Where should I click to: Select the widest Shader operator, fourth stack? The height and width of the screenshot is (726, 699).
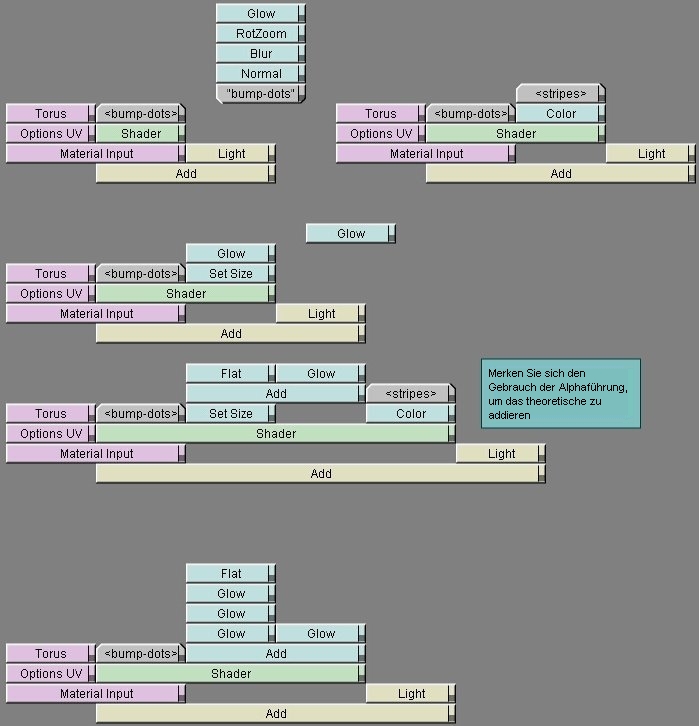[276, 433]
